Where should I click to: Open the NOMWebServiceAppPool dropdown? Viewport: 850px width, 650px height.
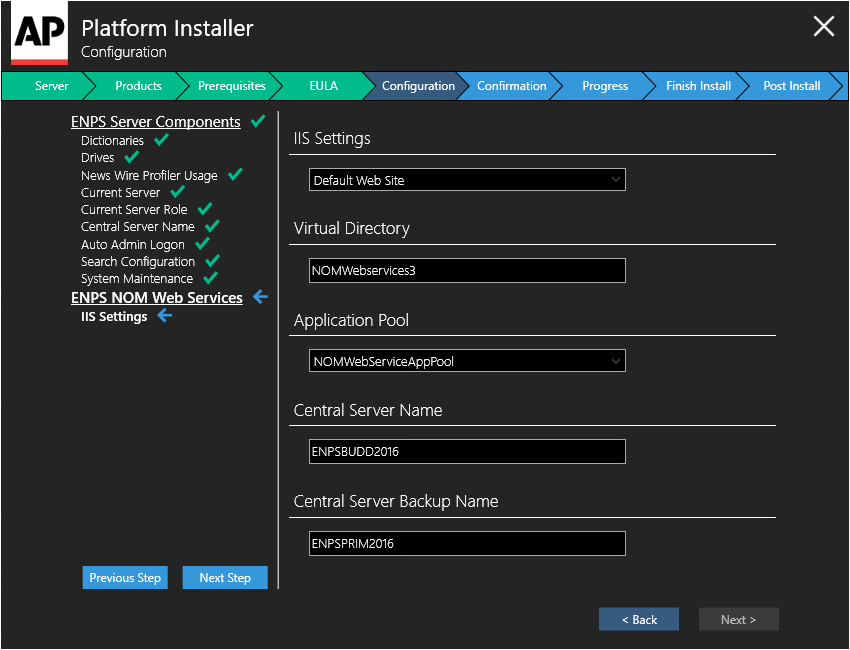[467, 361]
